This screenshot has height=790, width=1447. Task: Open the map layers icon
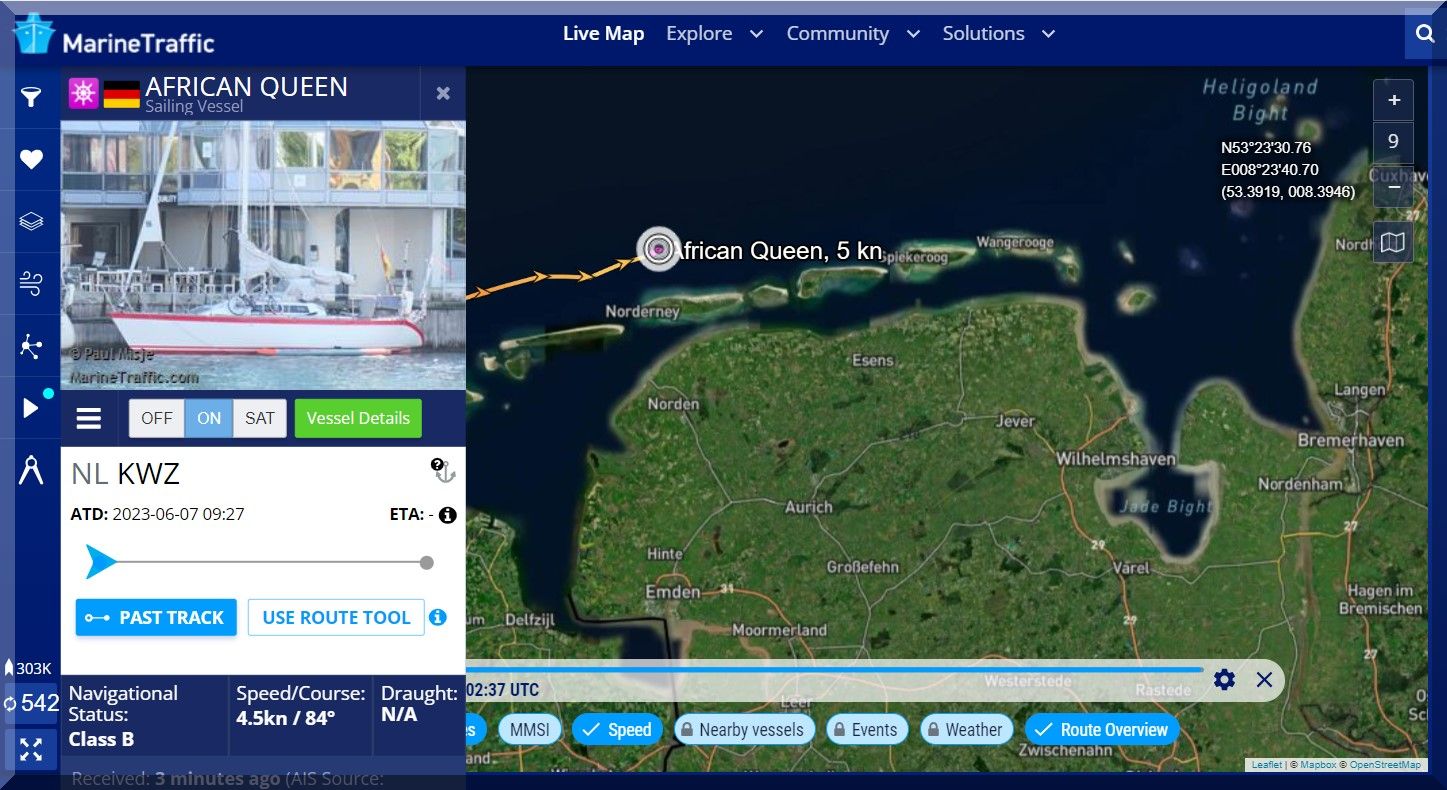(31, 221)
